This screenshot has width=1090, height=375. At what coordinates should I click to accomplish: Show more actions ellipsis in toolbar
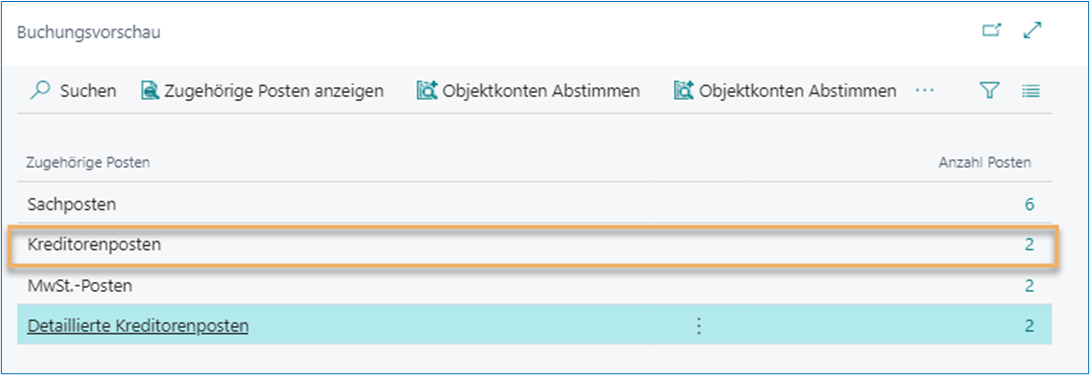[x=925, y=90]
